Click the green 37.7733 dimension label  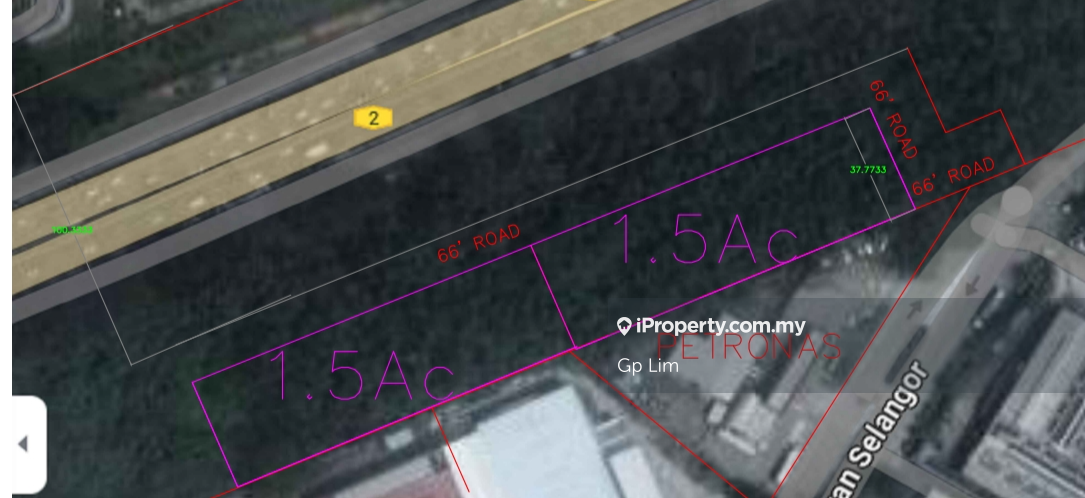pos(868,169)
